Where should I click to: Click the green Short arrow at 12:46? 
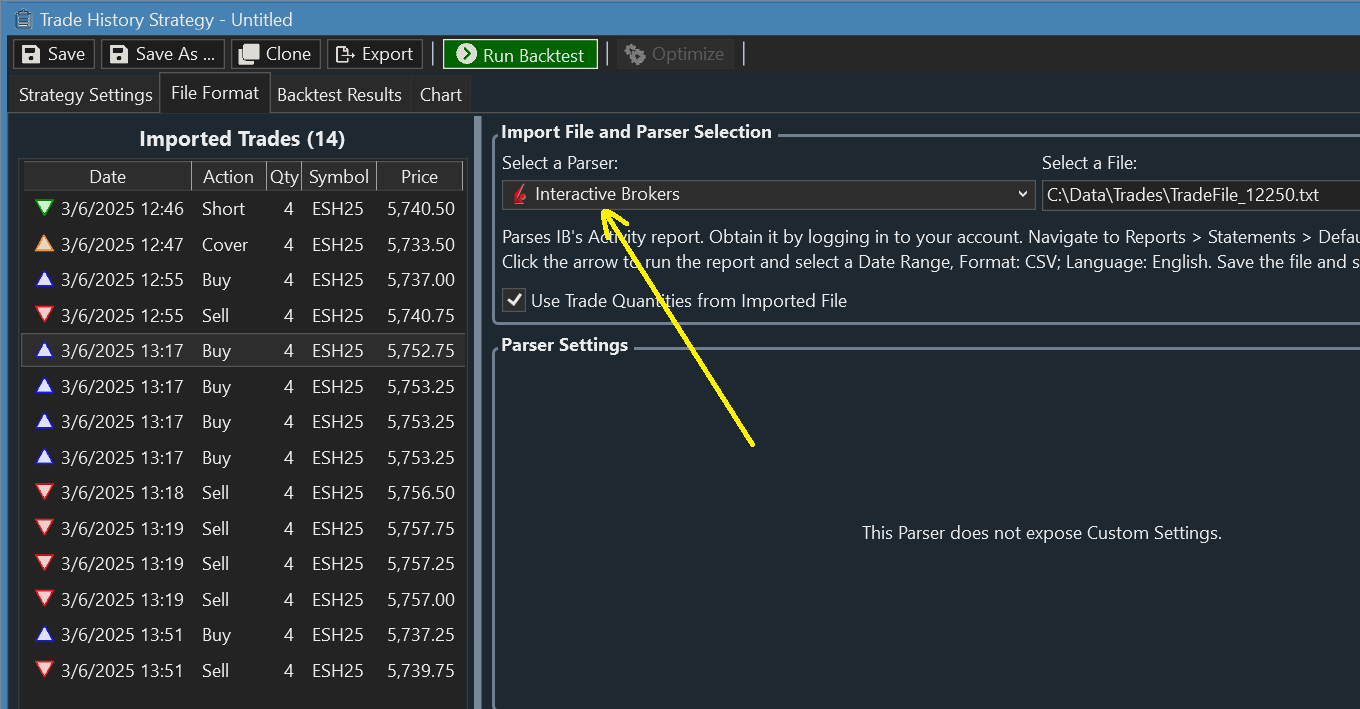click(43, 208)
